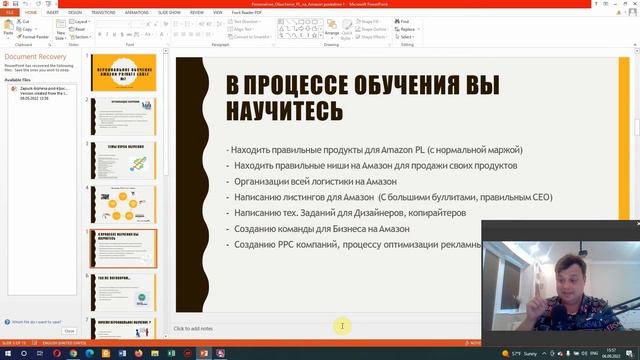This screenshot has height=360, width=640.
Task: Click Shape Fill in the Drawing group
Action: 369,21
